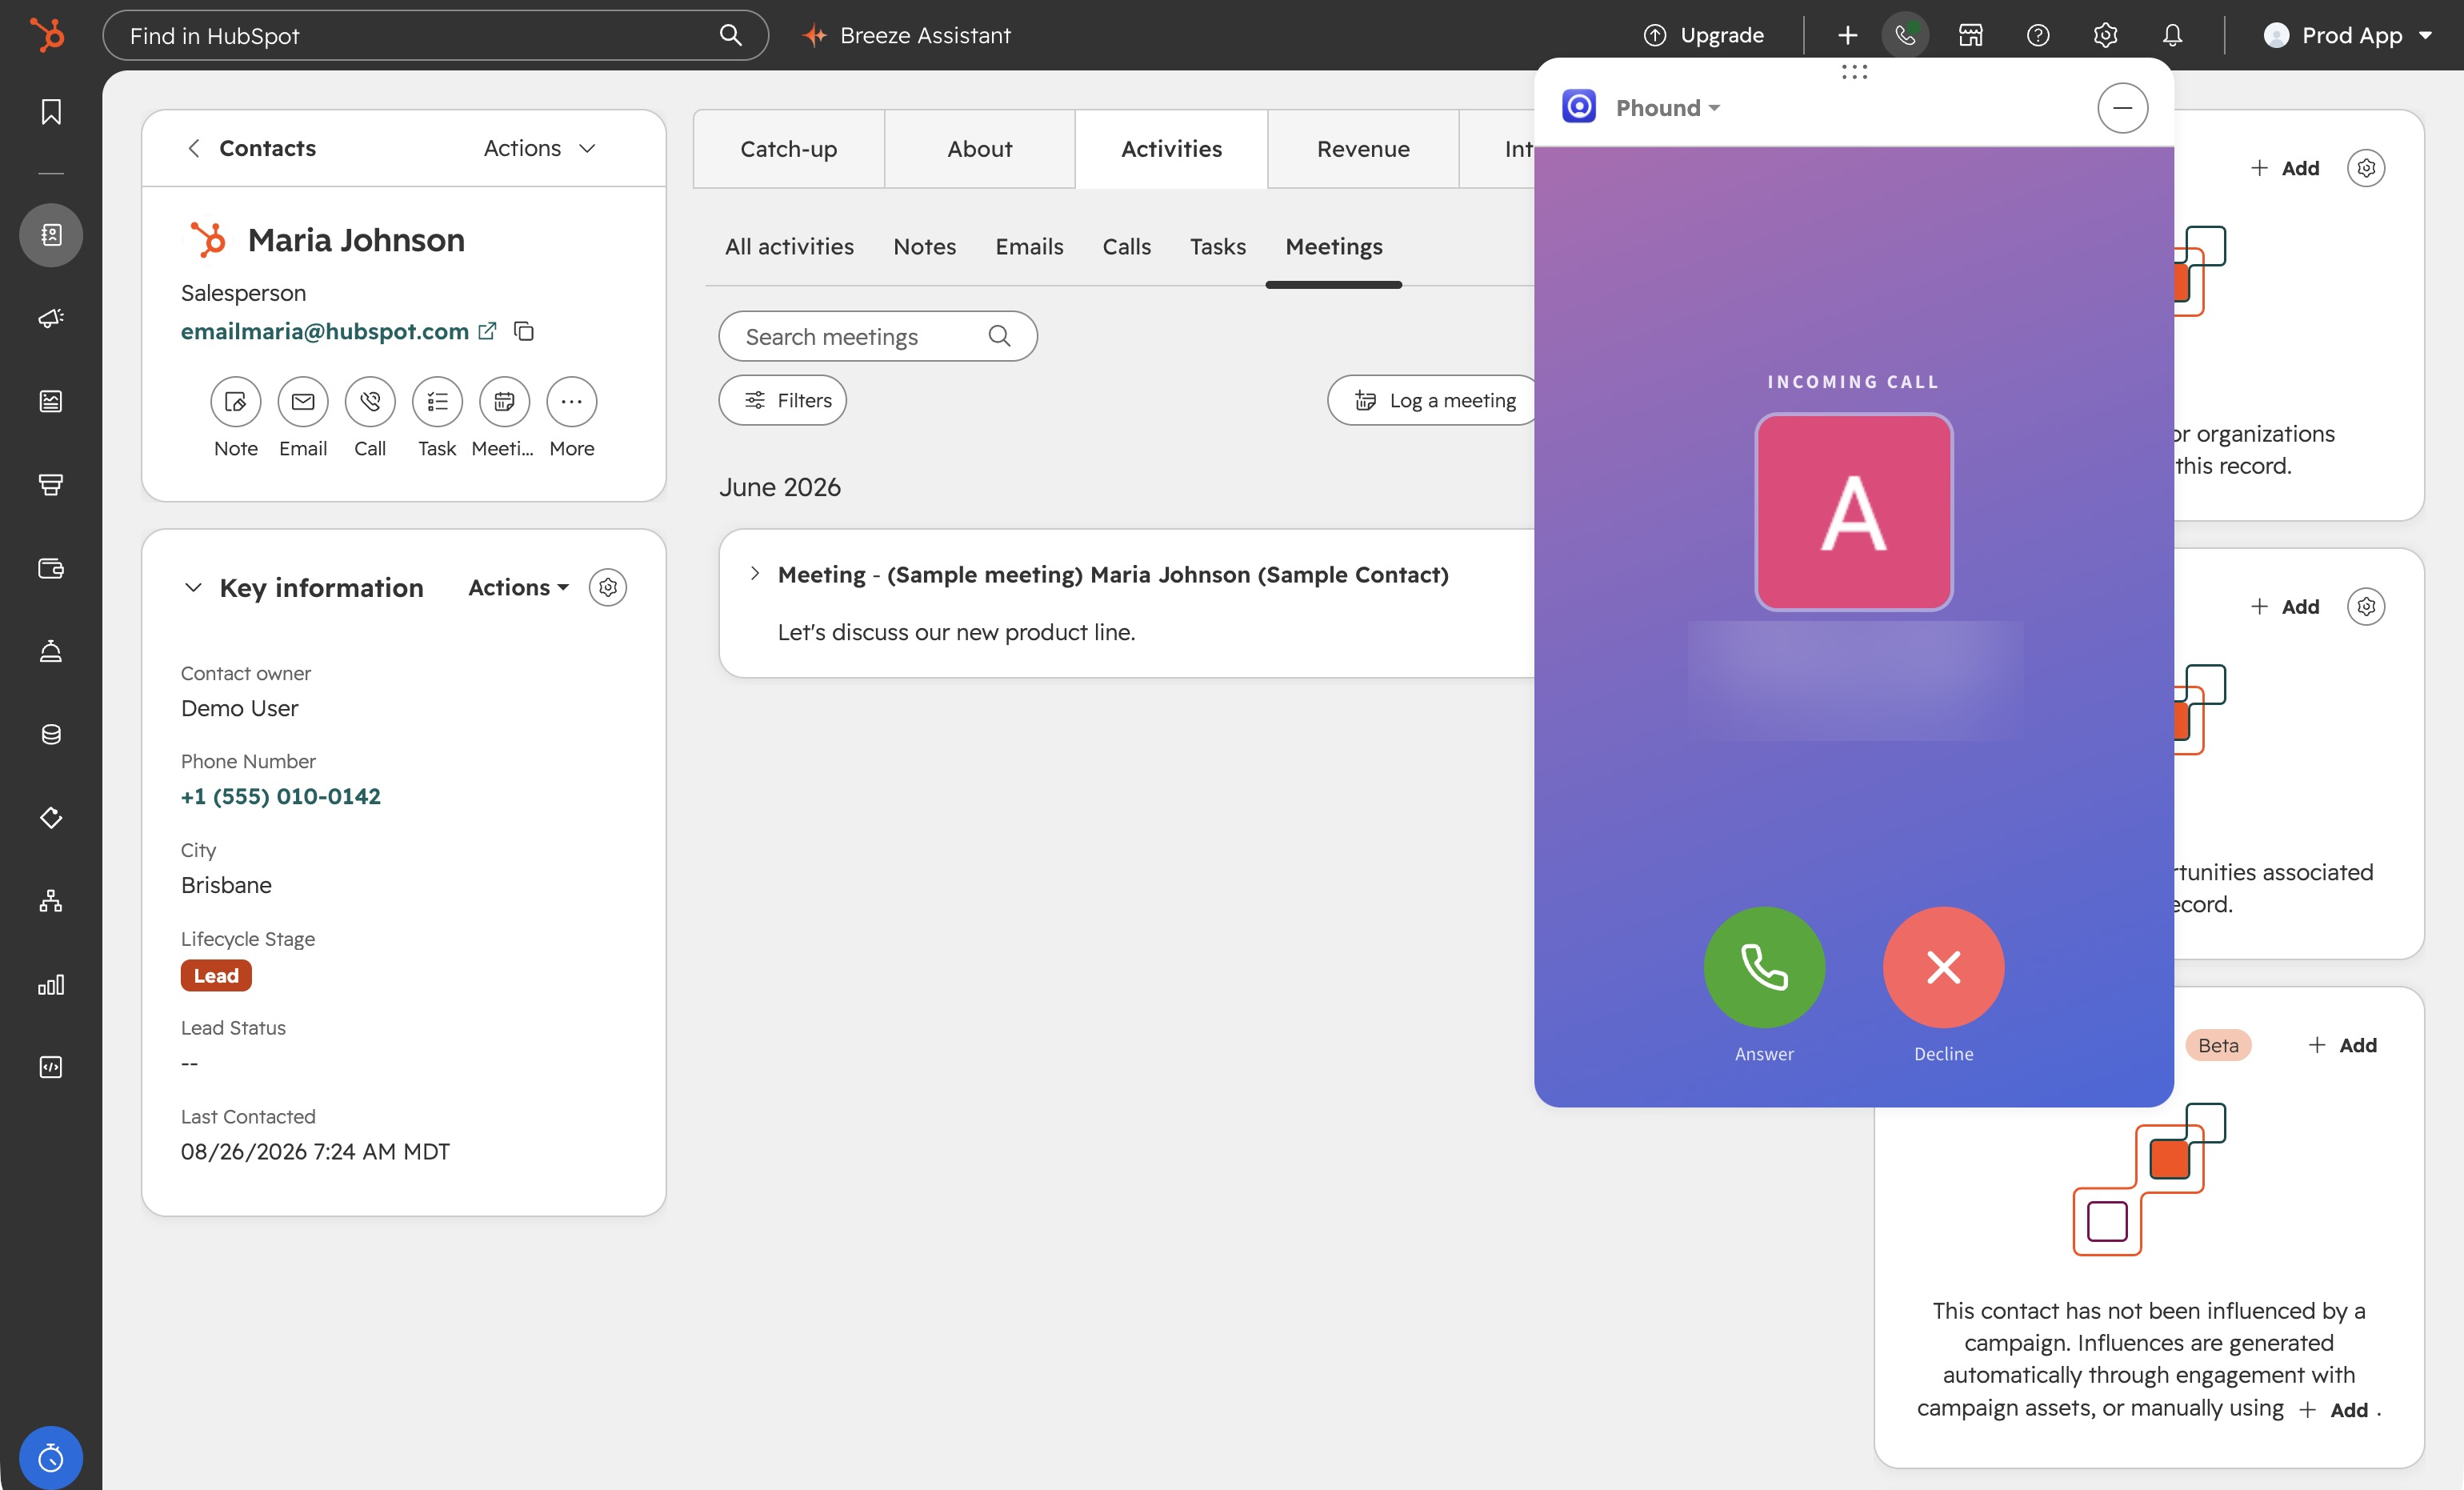Create a Note for Maria Johnson

tap(236, 401)
